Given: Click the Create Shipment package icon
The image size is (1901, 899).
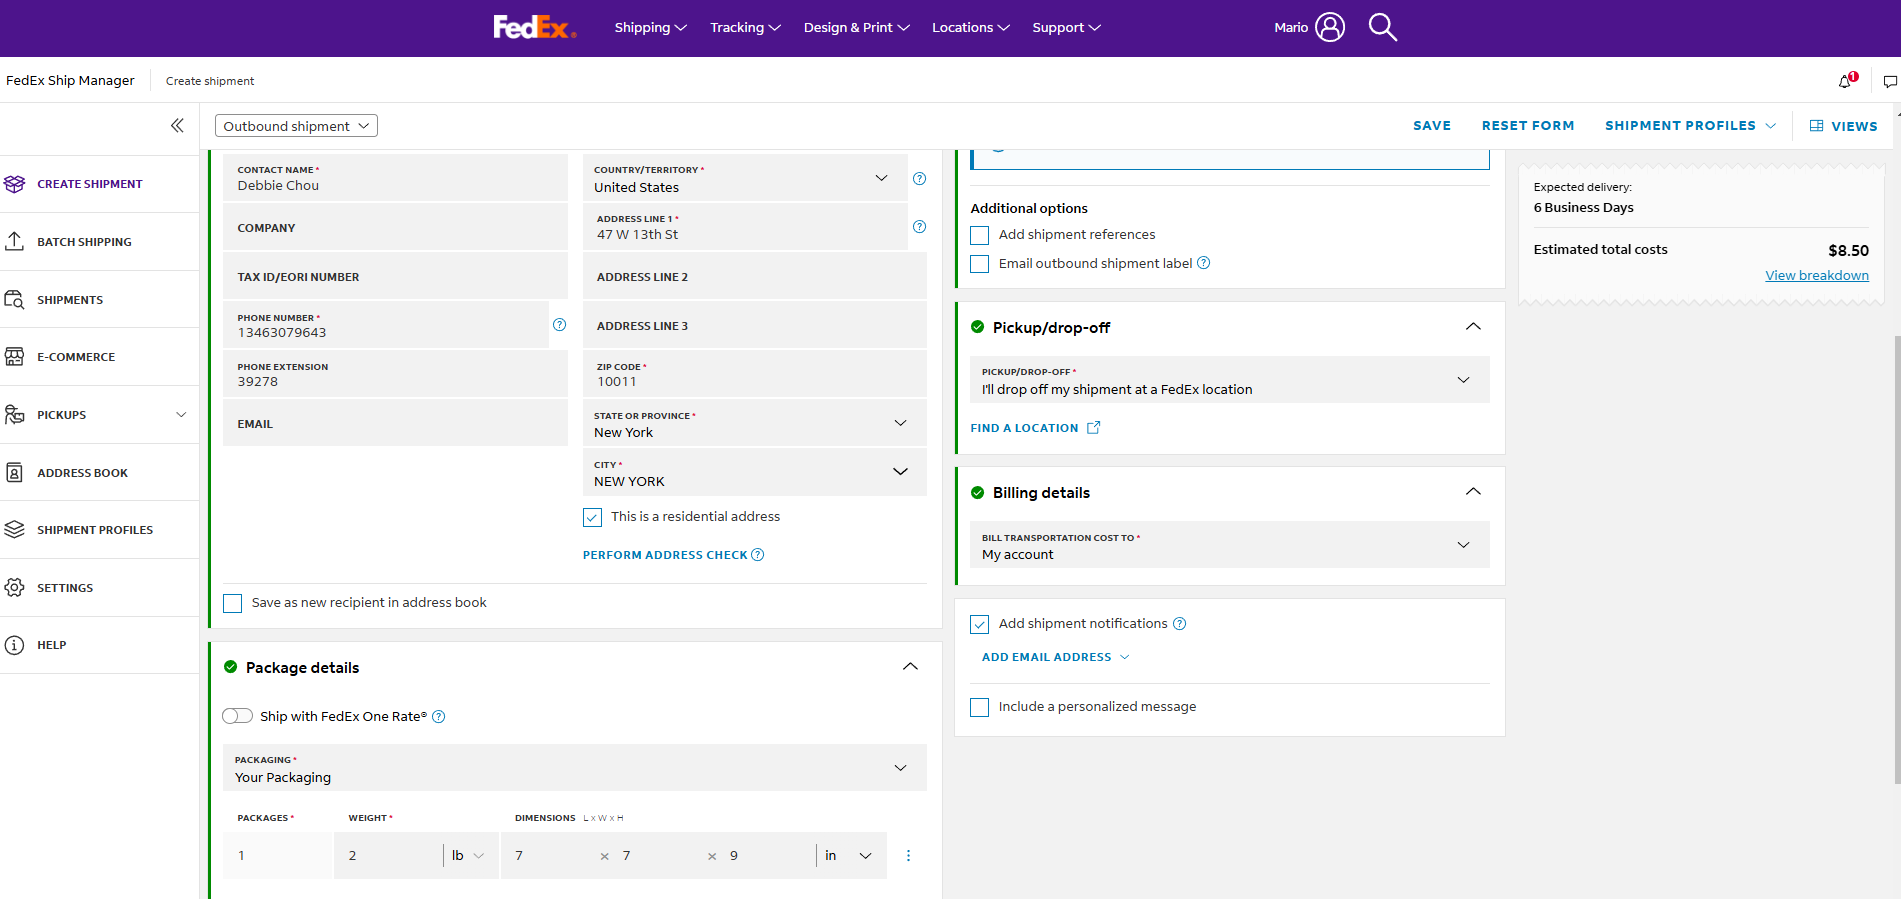Looking at the screenshot, I should (x=14, y=184).
